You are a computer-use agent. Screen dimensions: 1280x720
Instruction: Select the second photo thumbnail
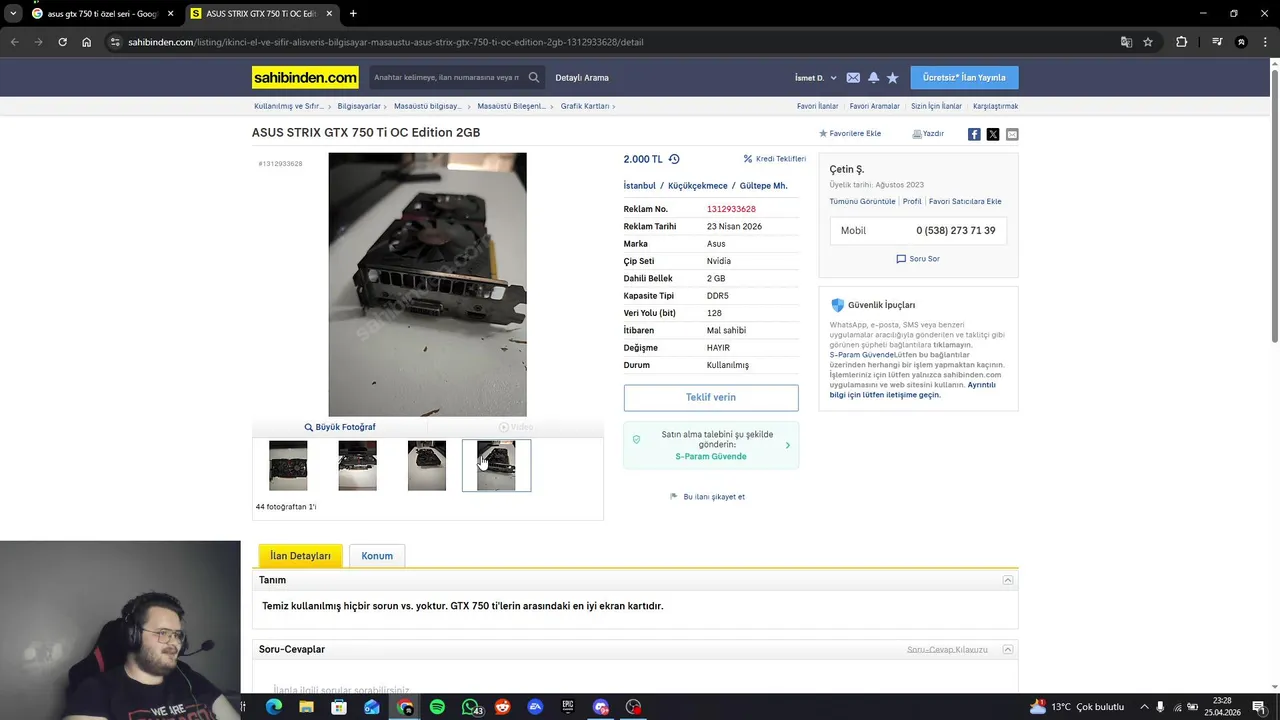(357, 466)
